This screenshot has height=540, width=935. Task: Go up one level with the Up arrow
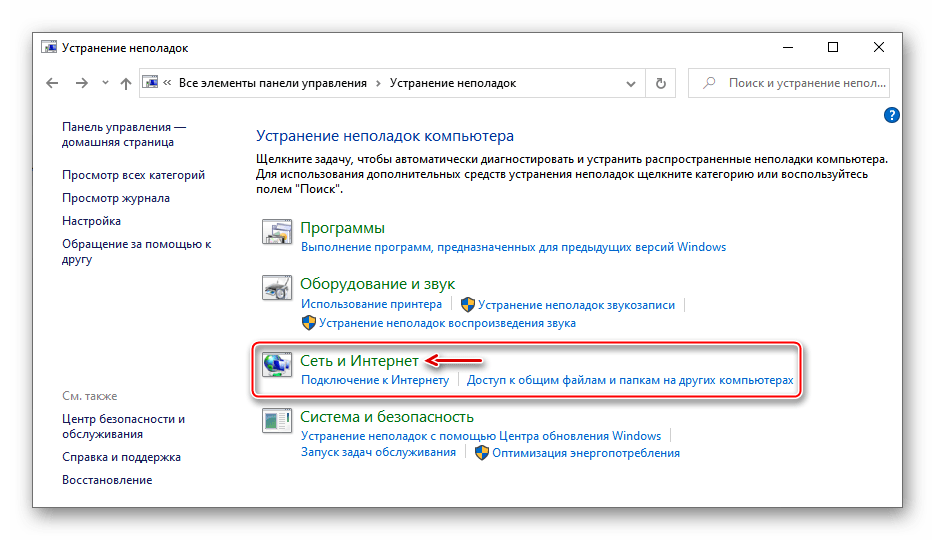tap(125, 83)
